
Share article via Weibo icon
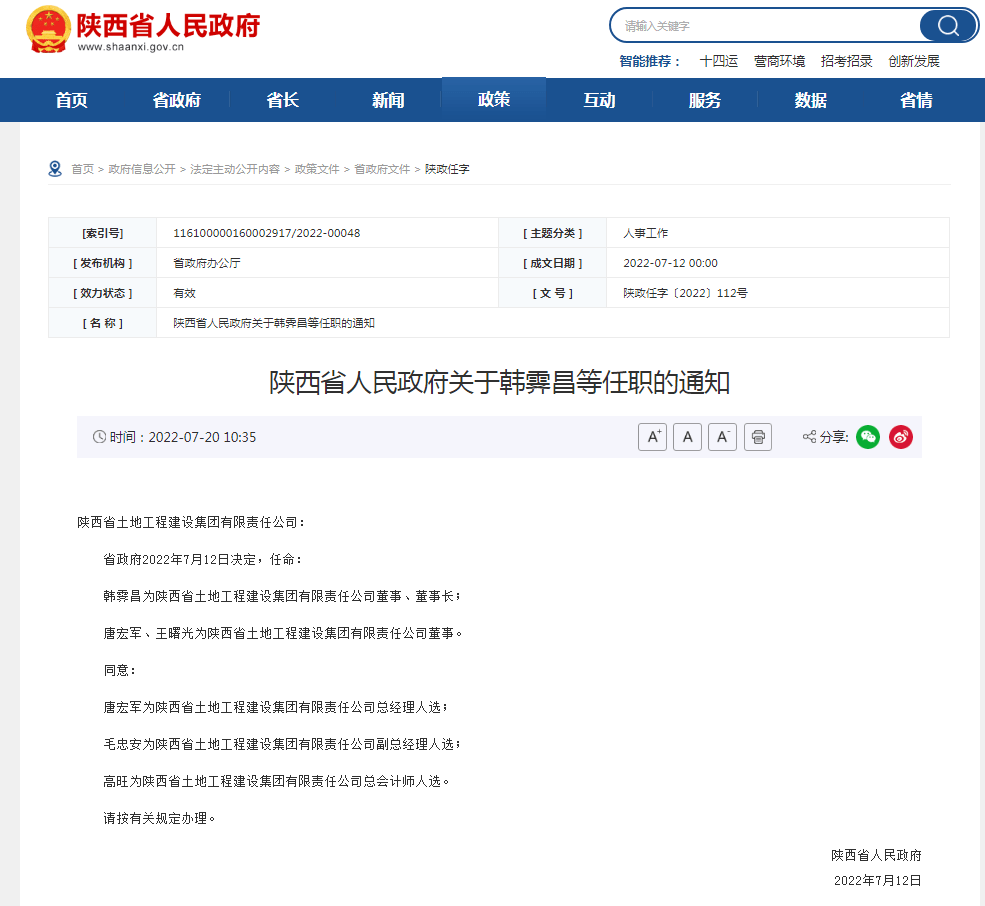point(901,437)
